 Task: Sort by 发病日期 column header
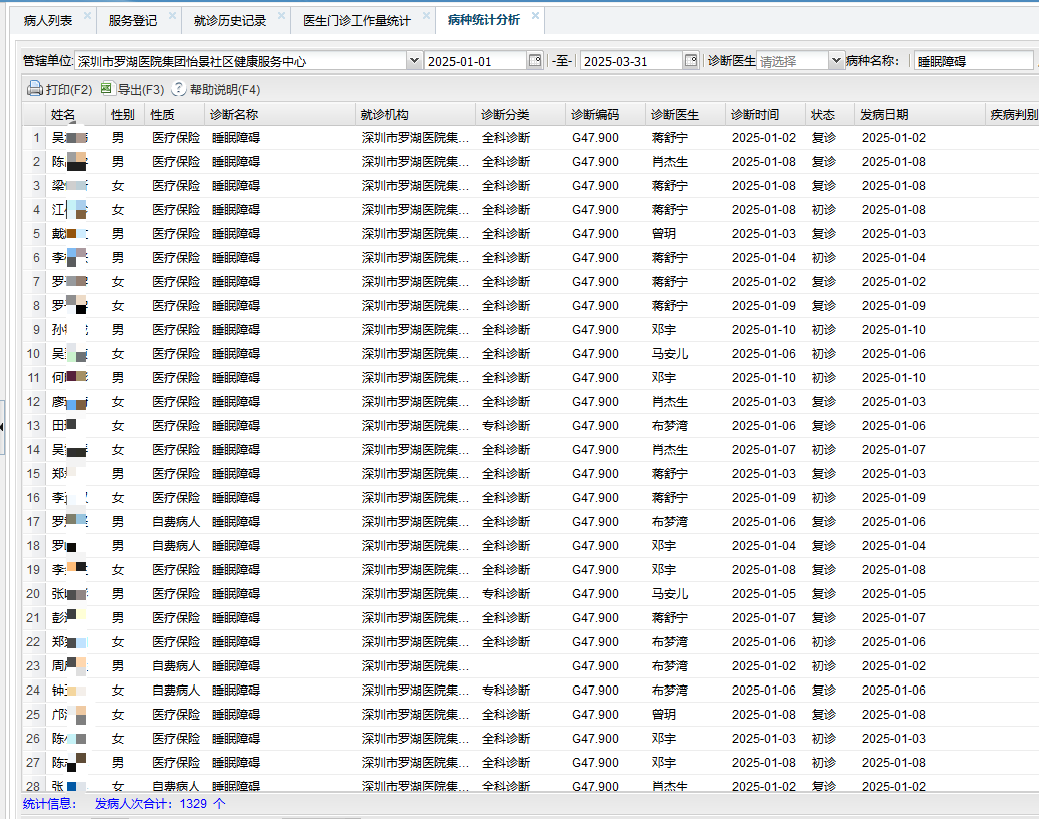click(x=884, y=114)
